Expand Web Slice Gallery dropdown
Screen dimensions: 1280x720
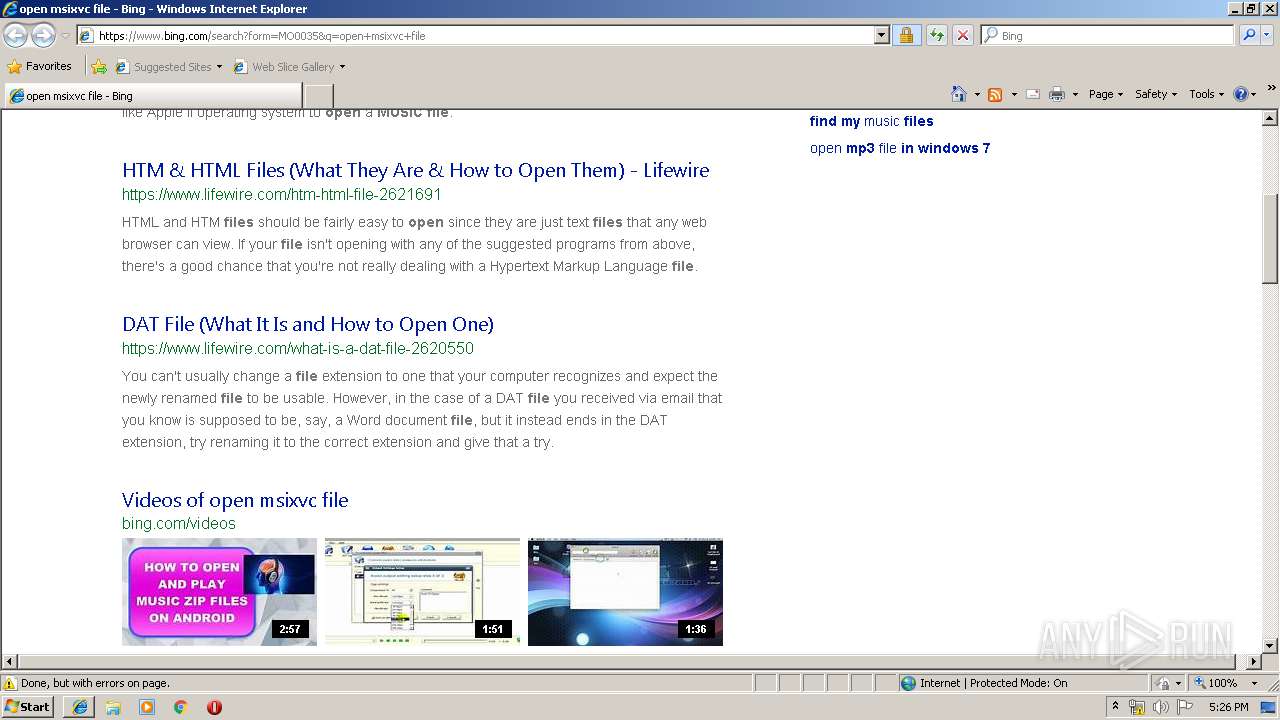coord(342,67)
